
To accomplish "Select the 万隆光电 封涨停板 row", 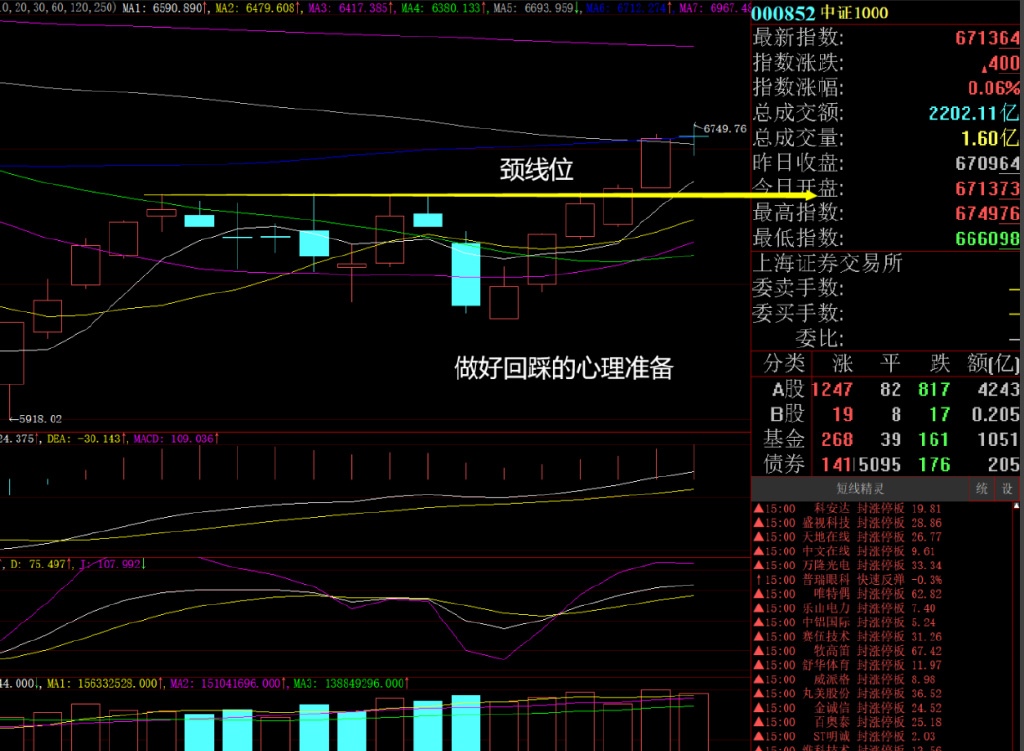I will pyautogui.click(x=848, y=566).
